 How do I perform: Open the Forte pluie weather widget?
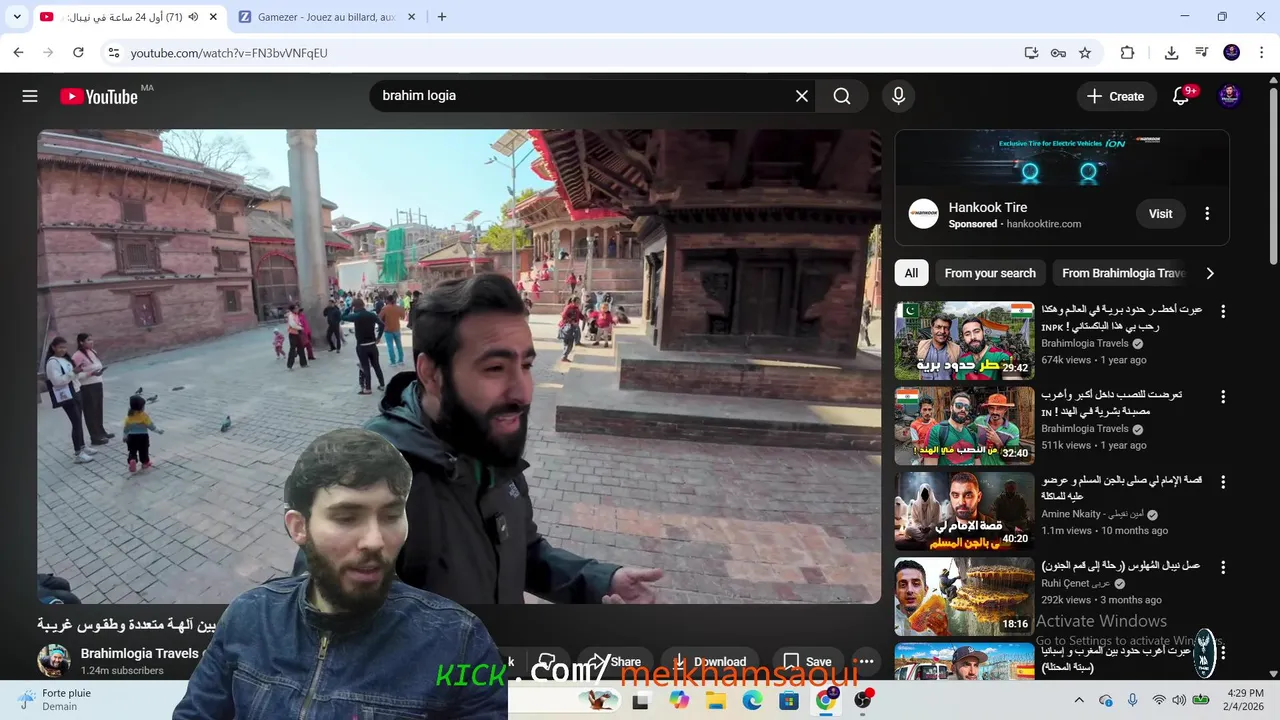pyautogui.click(x=55, y=700)
